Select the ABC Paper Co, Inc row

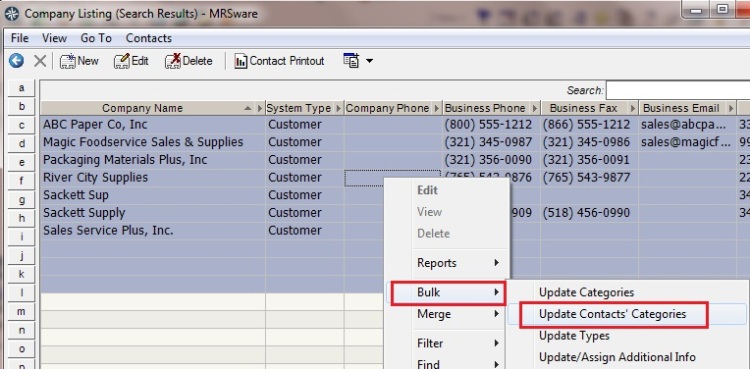coord(395,124)
